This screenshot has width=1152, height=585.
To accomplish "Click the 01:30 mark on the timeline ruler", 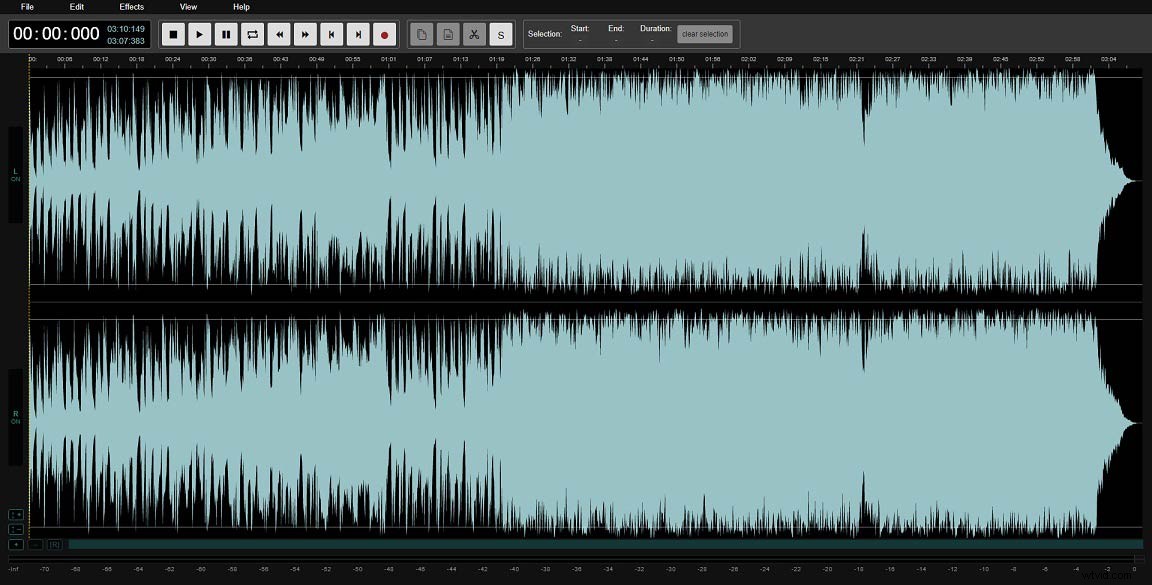I will click(x=558, y=59).
